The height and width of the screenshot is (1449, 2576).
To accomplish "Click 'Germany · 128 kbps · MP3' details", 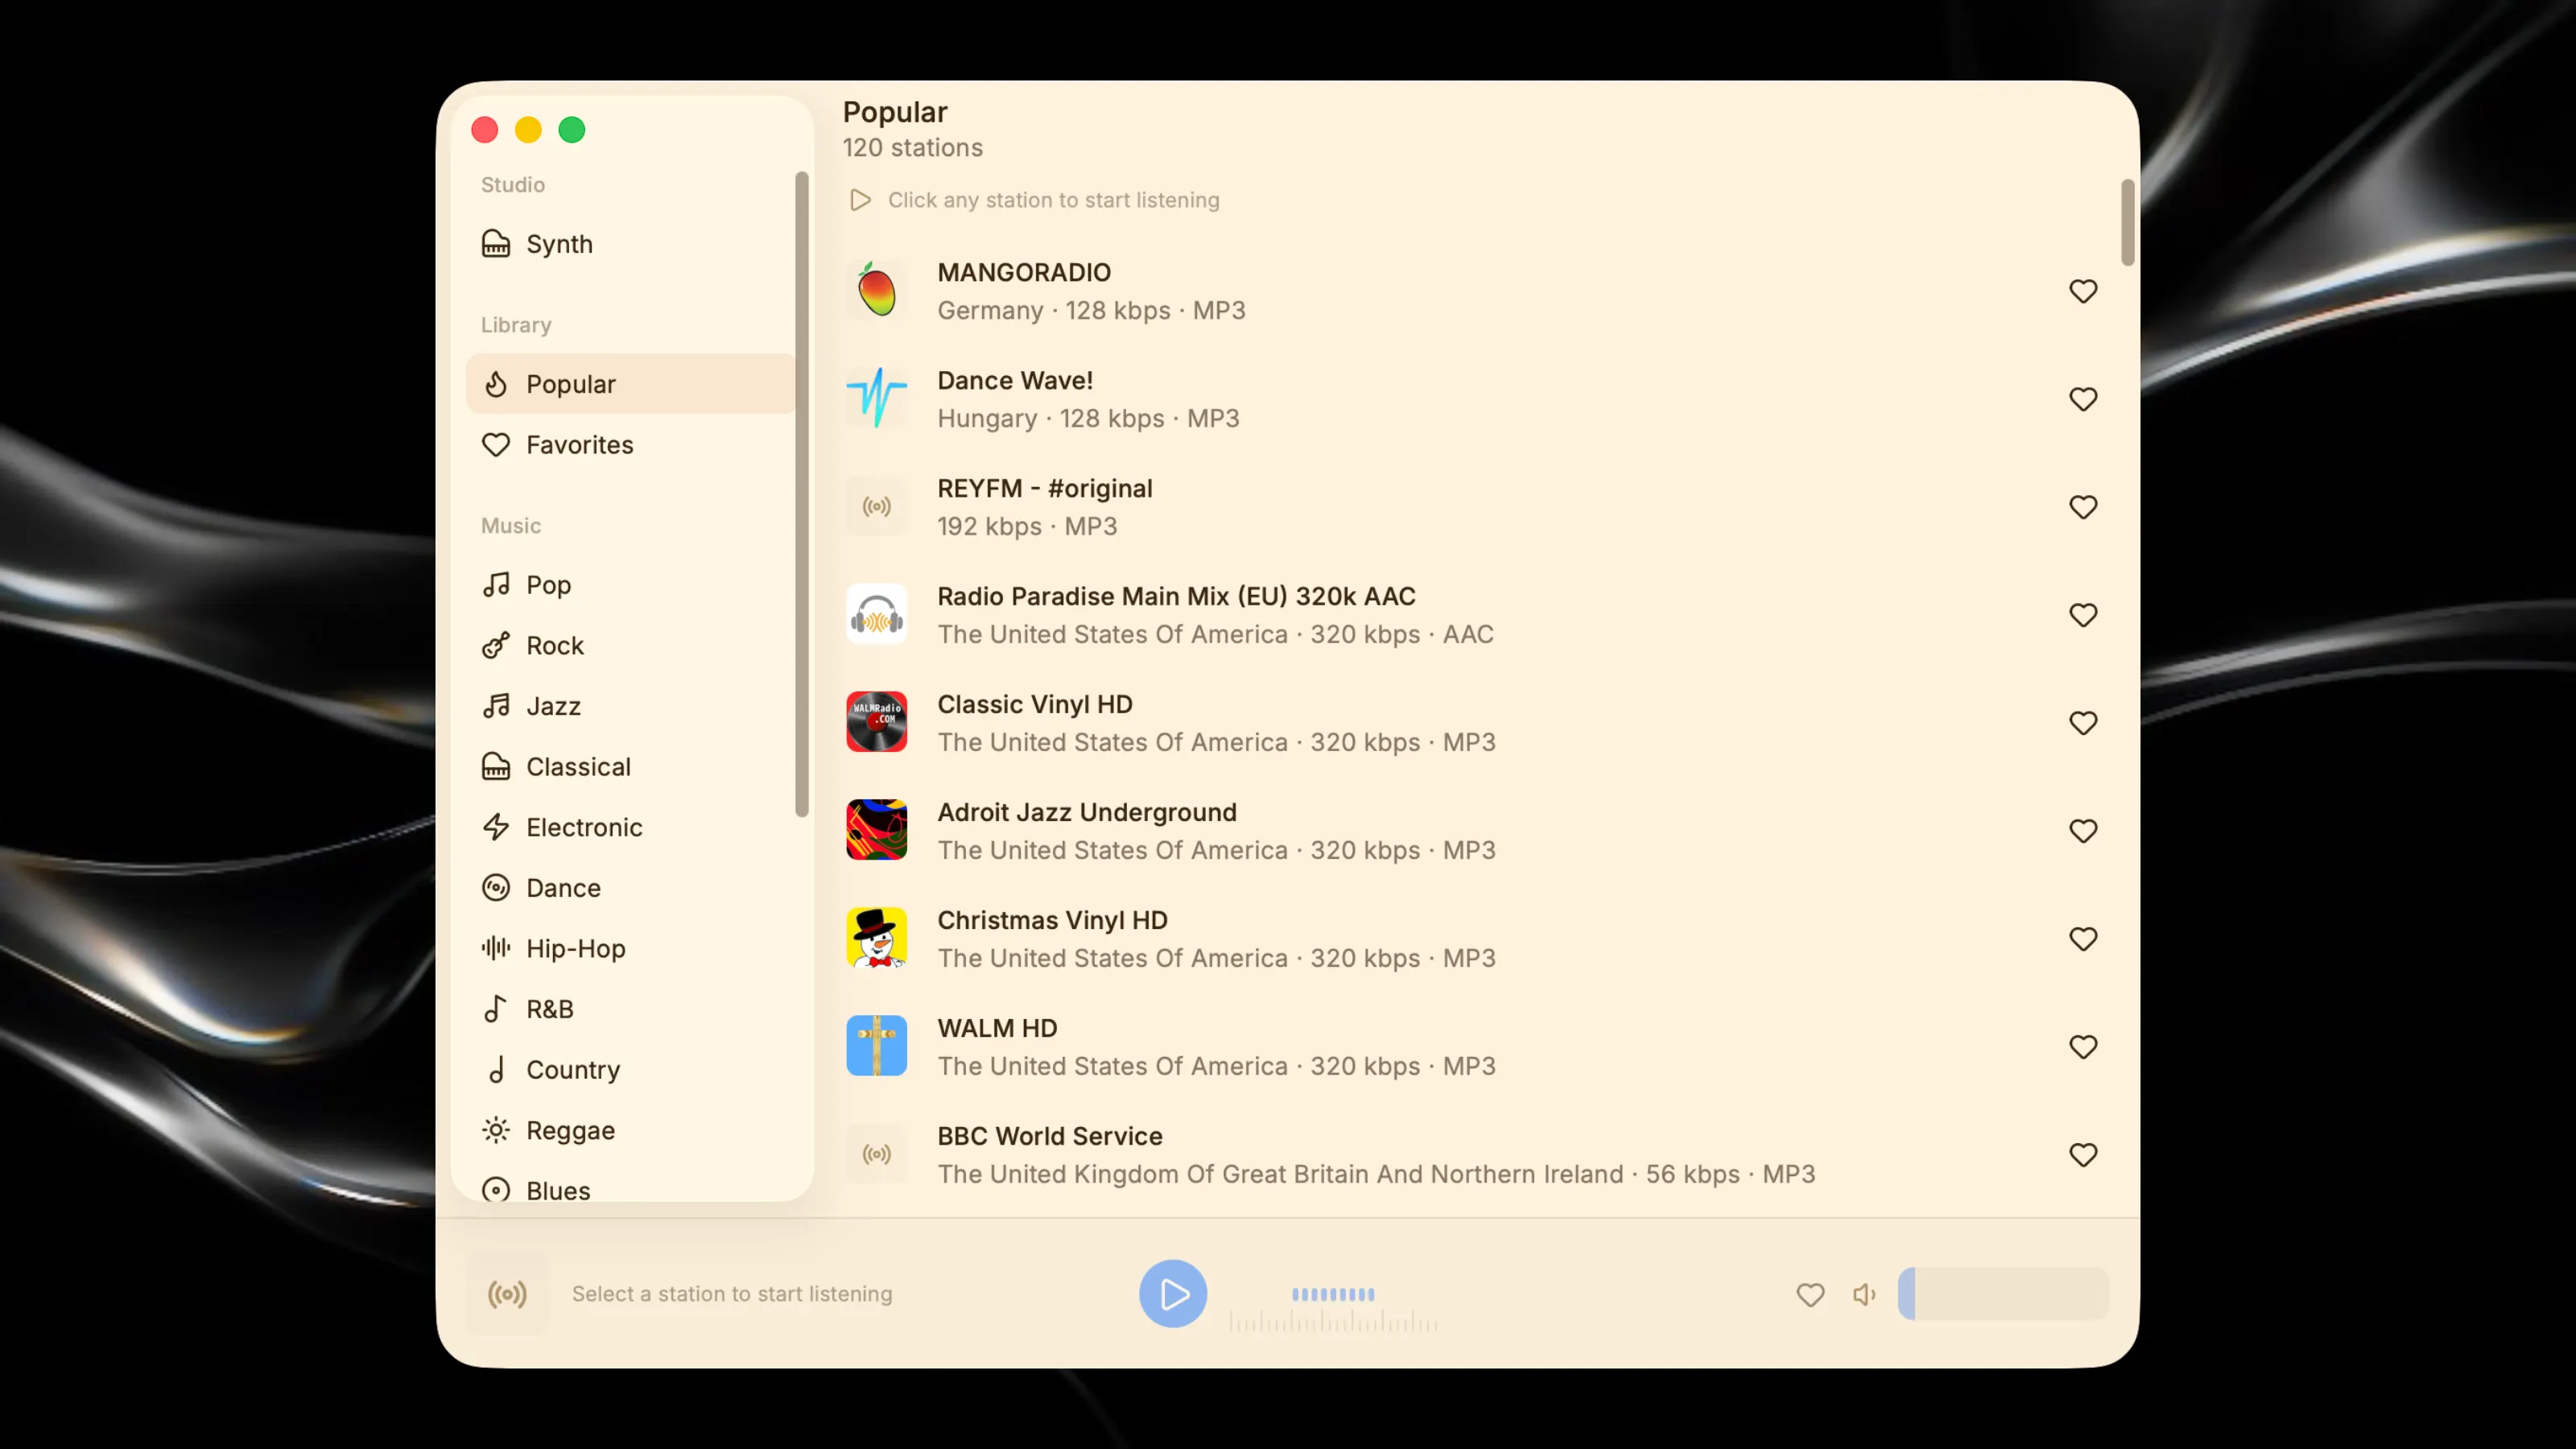I will pos(1091,310).
